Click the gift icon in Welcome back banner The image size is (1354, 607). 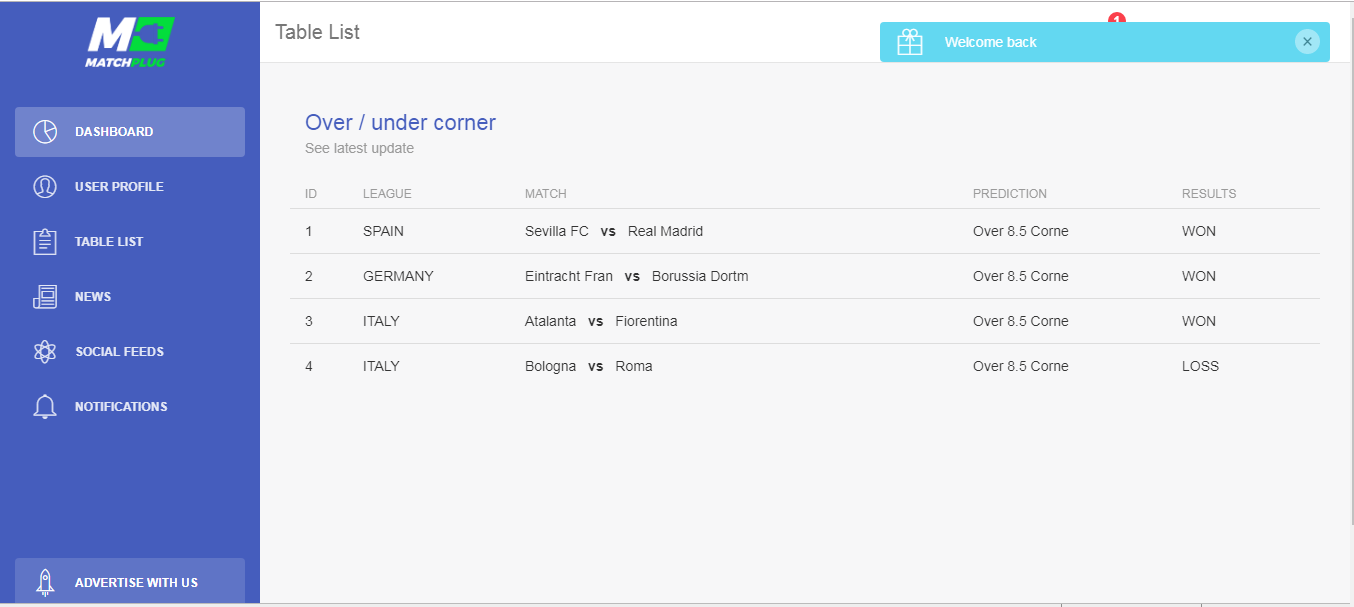tap(910, 42)
